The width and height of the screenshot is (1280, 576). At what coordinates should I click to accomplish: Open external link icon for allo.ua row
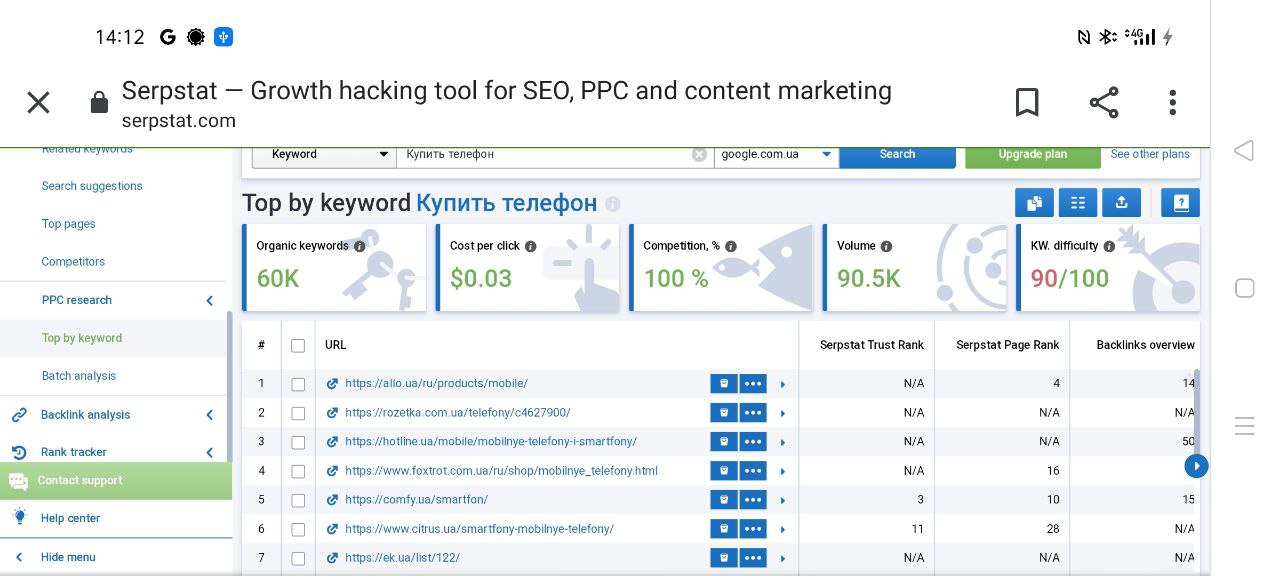(x=332, y=384)
